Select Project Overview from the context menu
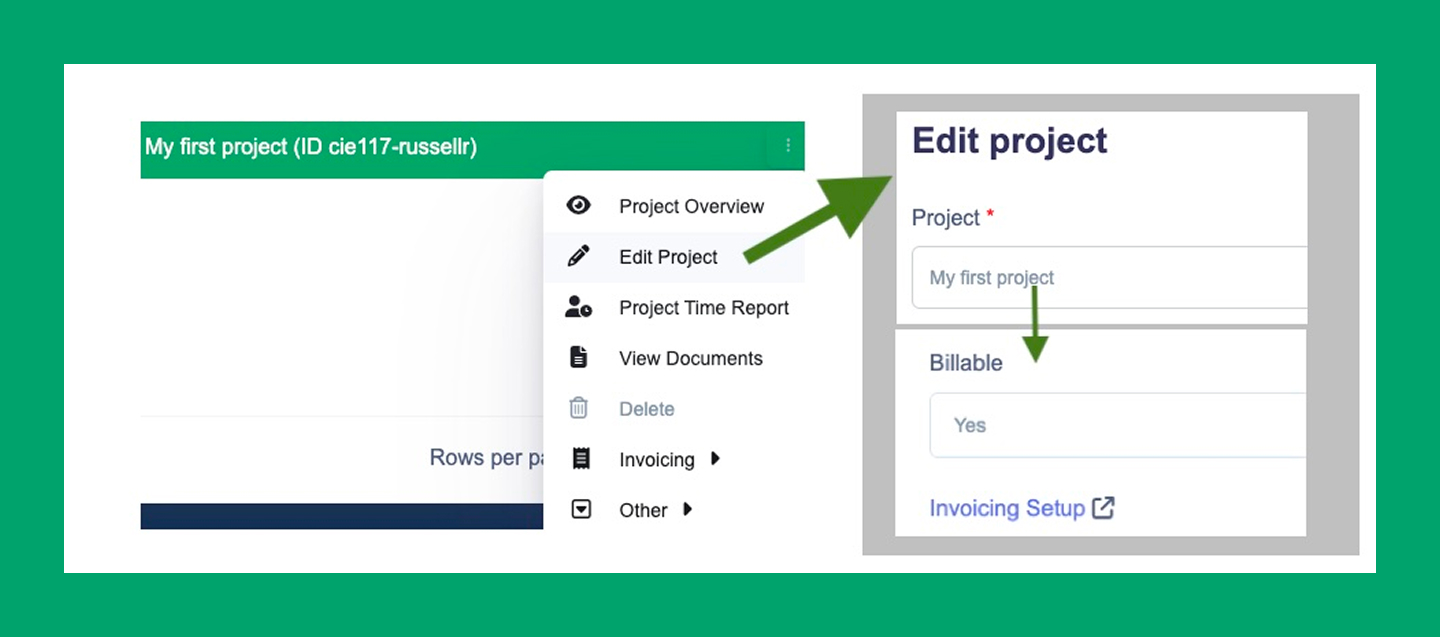The image size is (1440, 637). pyautogui.click(x=691, y=205)
